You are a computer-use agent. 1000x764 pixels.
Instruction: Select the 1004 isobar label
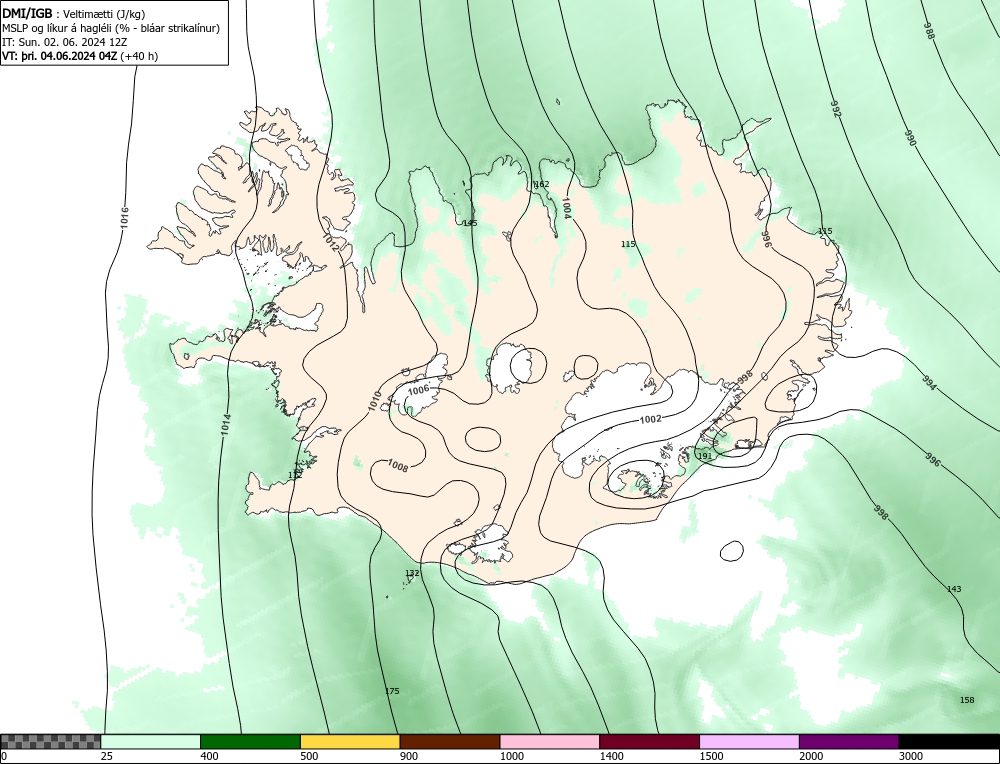pyautogui.click(x=566, y=208)
